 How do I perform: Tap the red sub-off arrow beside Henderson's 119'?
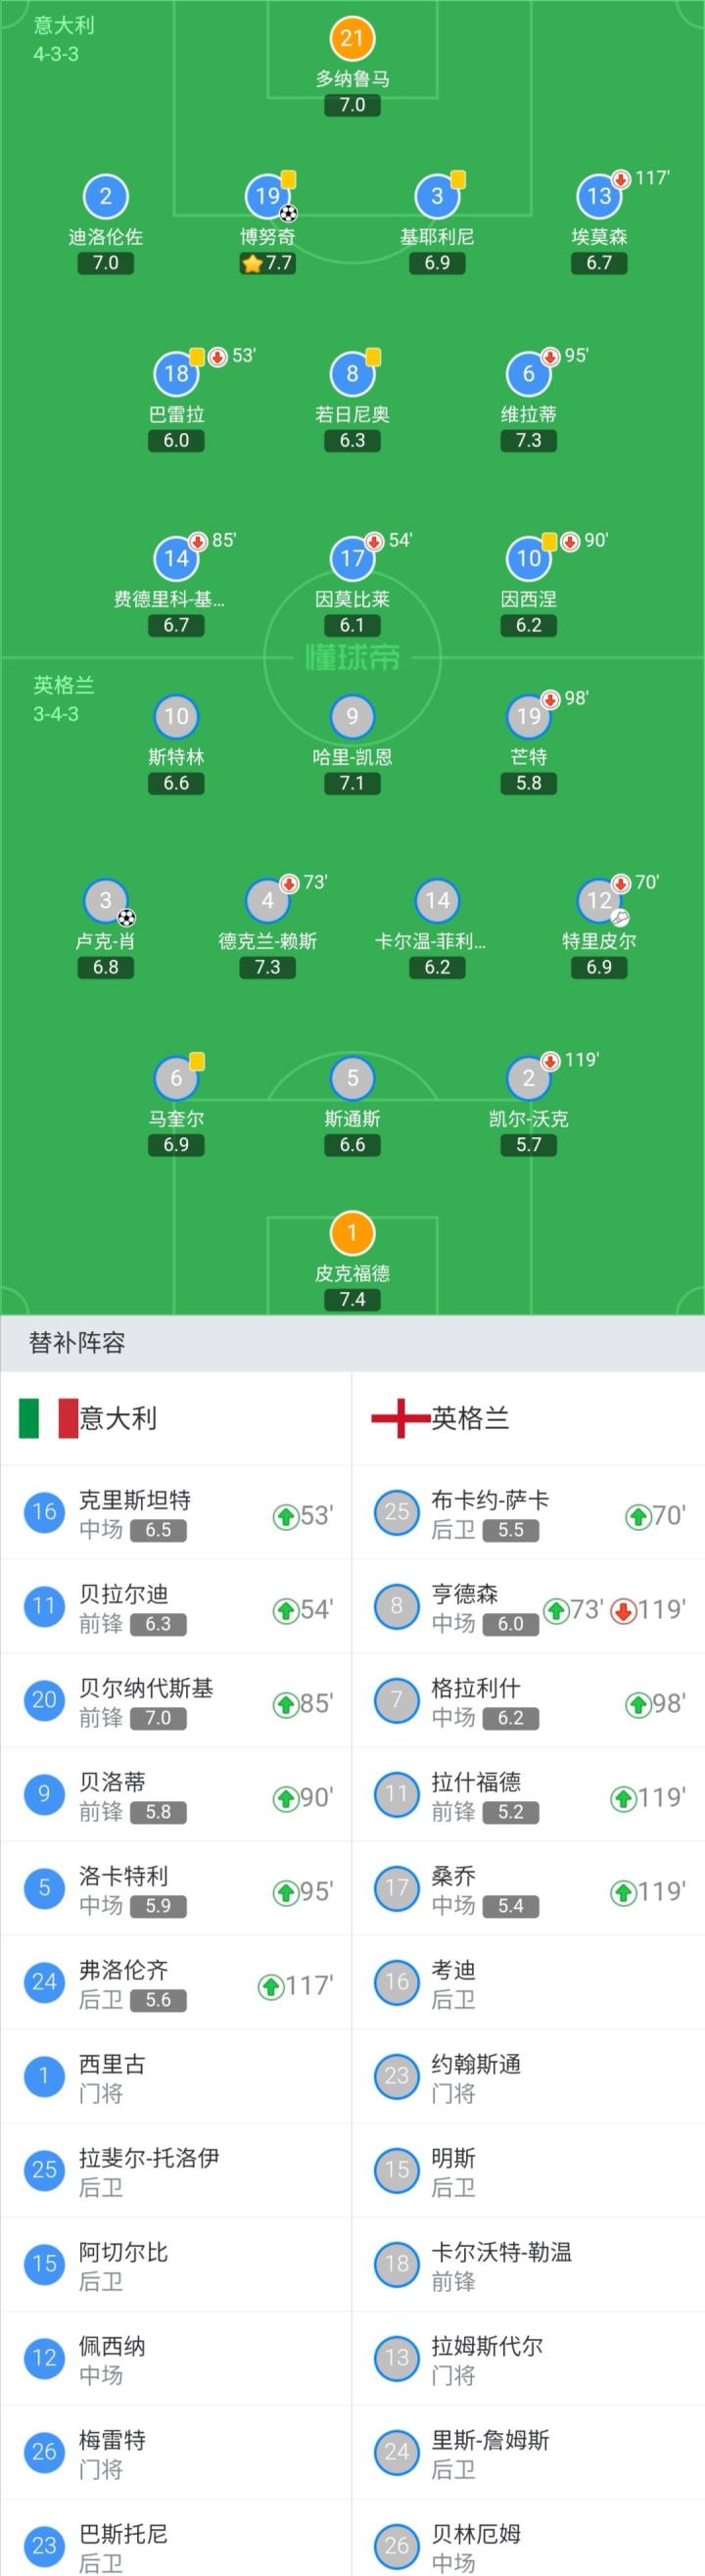click(623, 1610)
